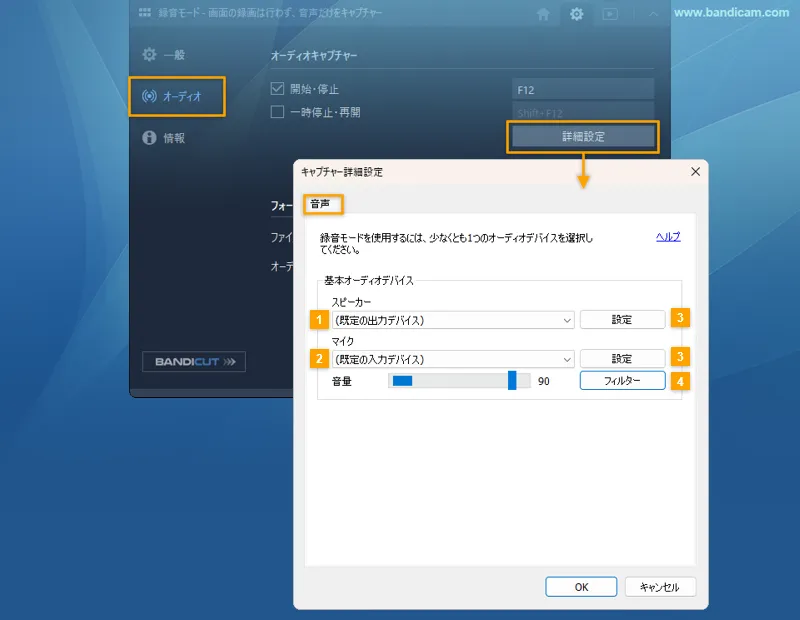Image resolution: width=800 pixels, height=620 pixels.
Task: Click the オーディオキャプチャー section heading
Action: pyautogui.click(x=314, y=56)
